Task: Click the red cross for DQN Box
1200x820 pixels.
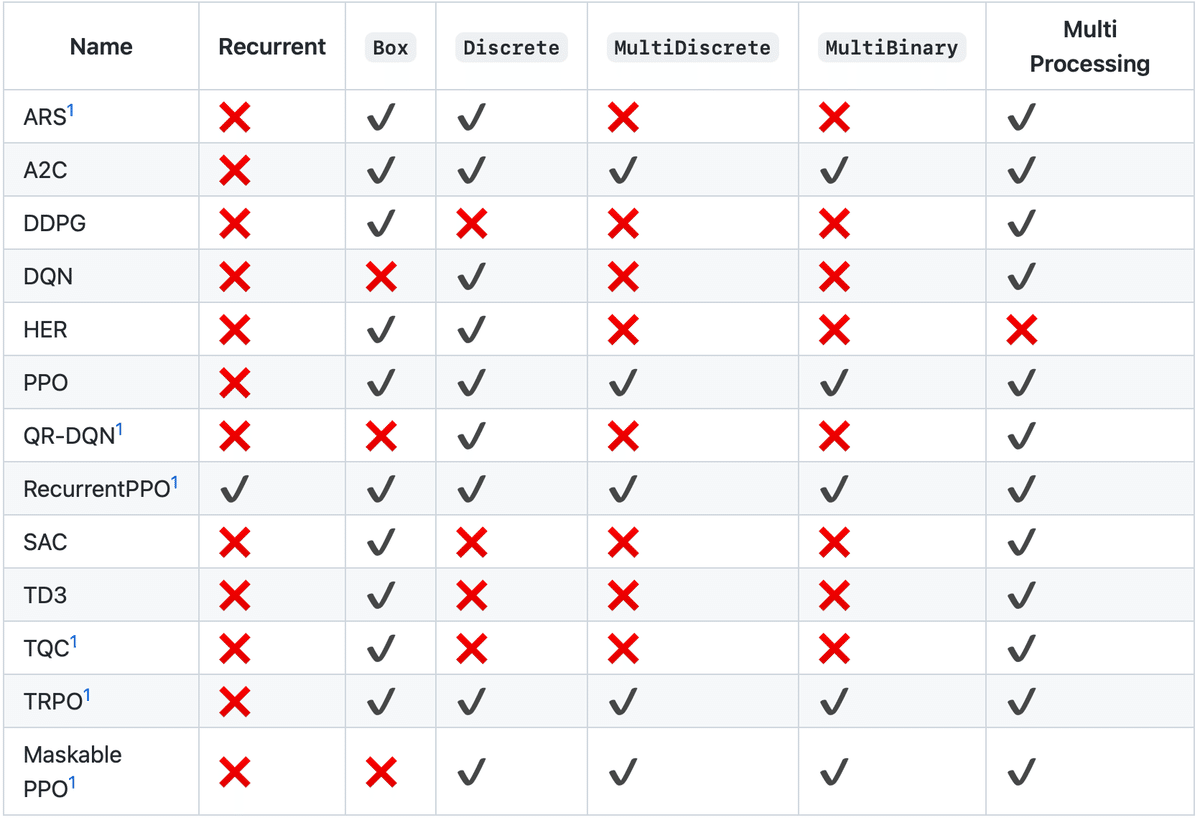Action: (x=381, y=277)
